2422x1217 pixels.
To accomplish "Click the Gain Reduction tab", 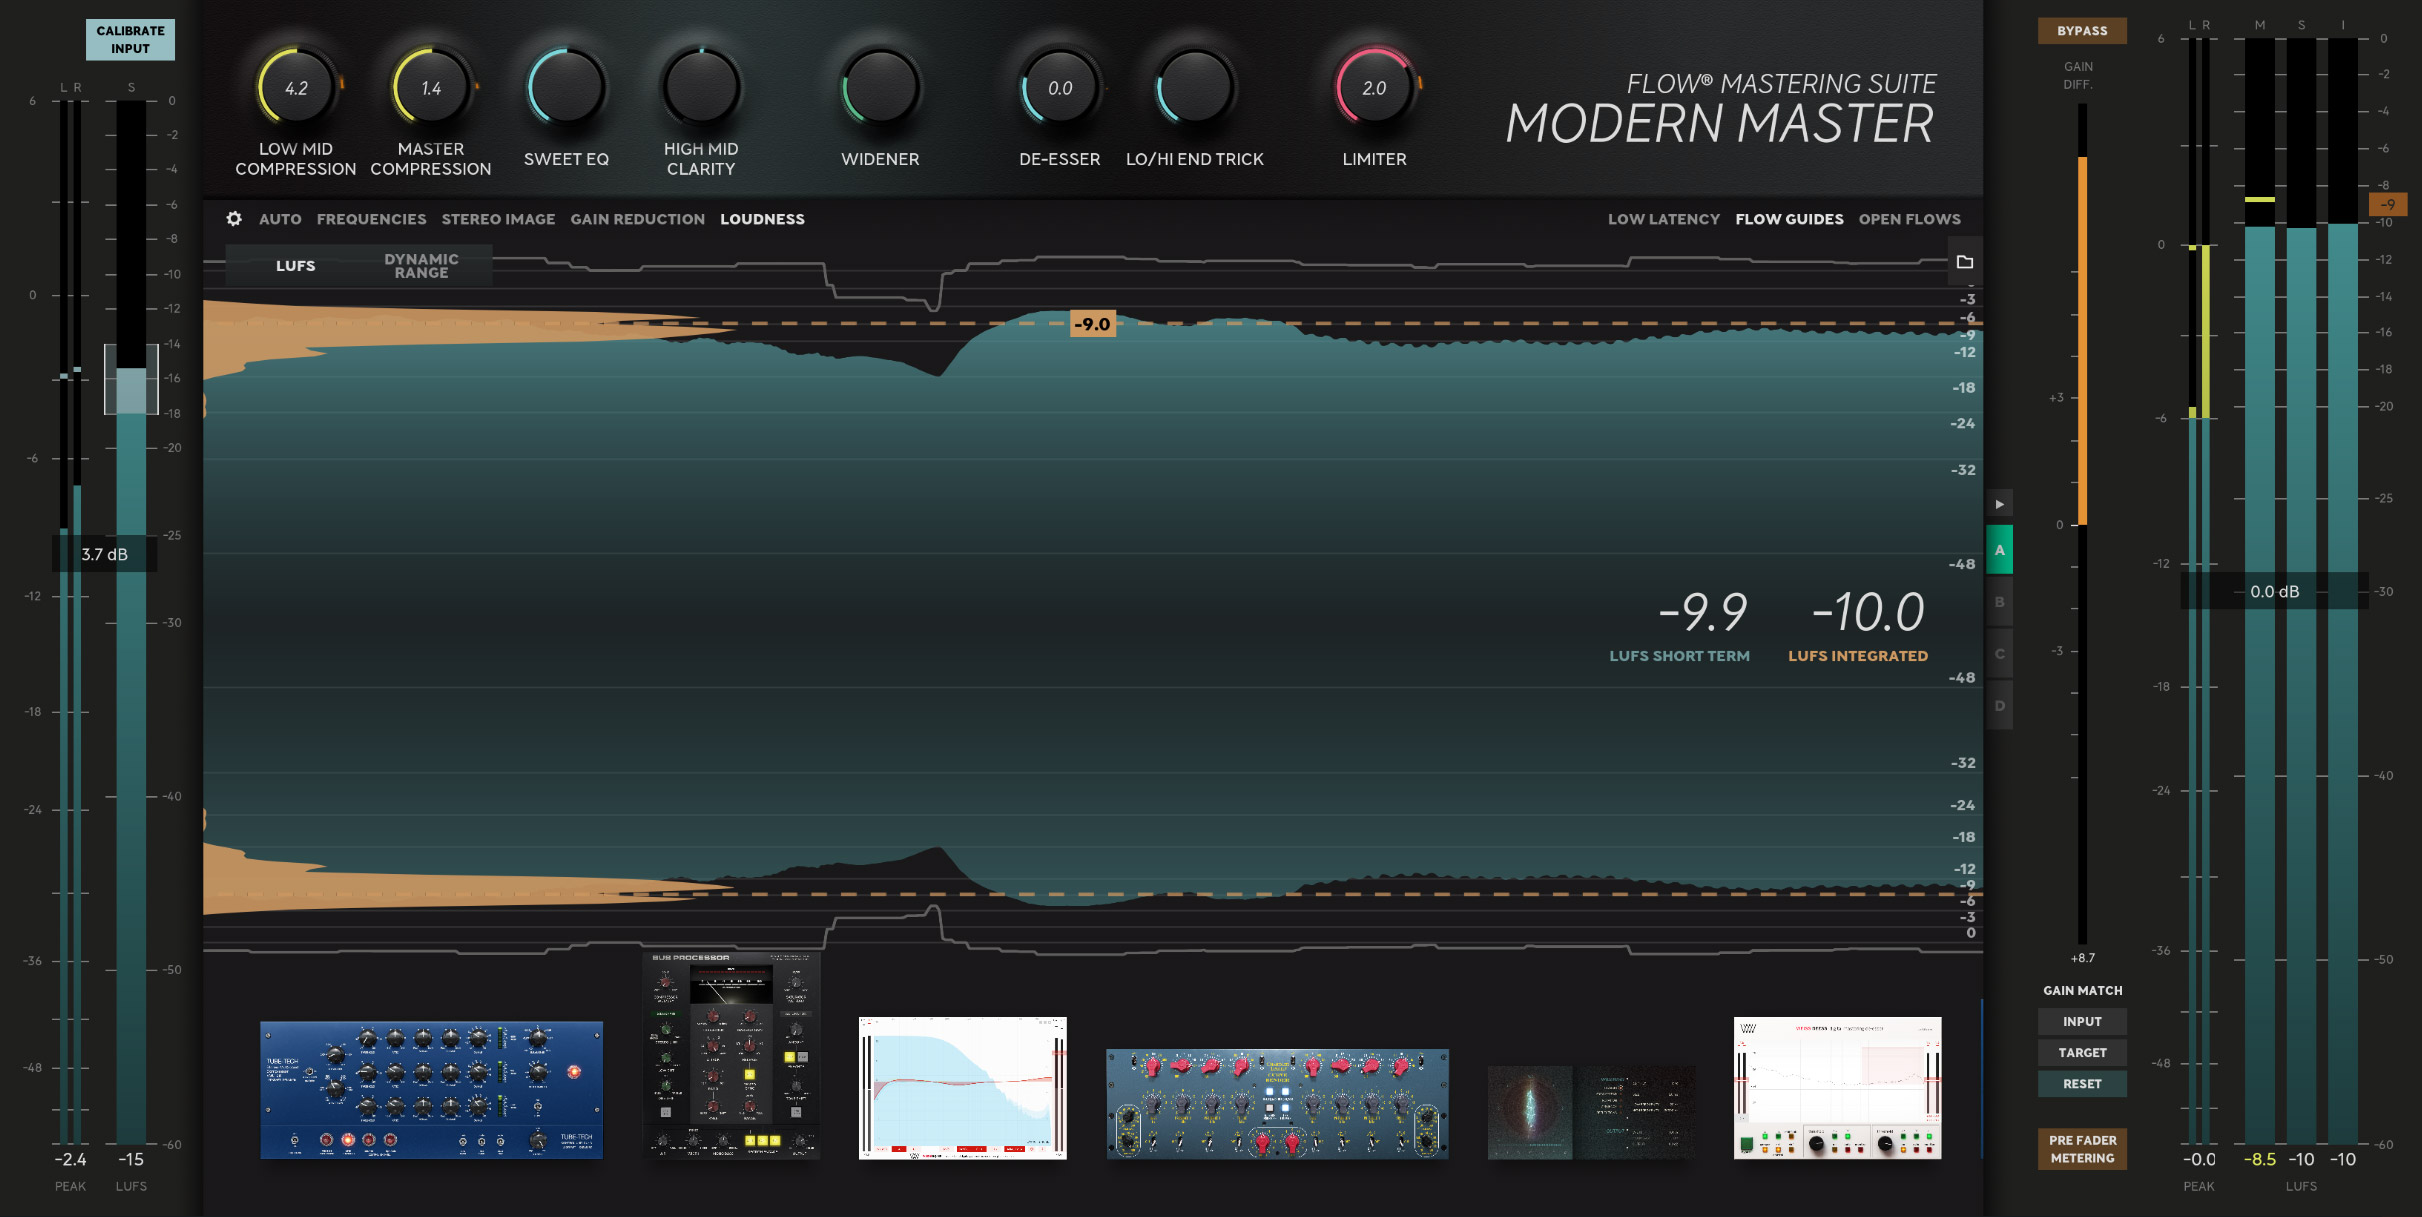I will pos(638,217).
